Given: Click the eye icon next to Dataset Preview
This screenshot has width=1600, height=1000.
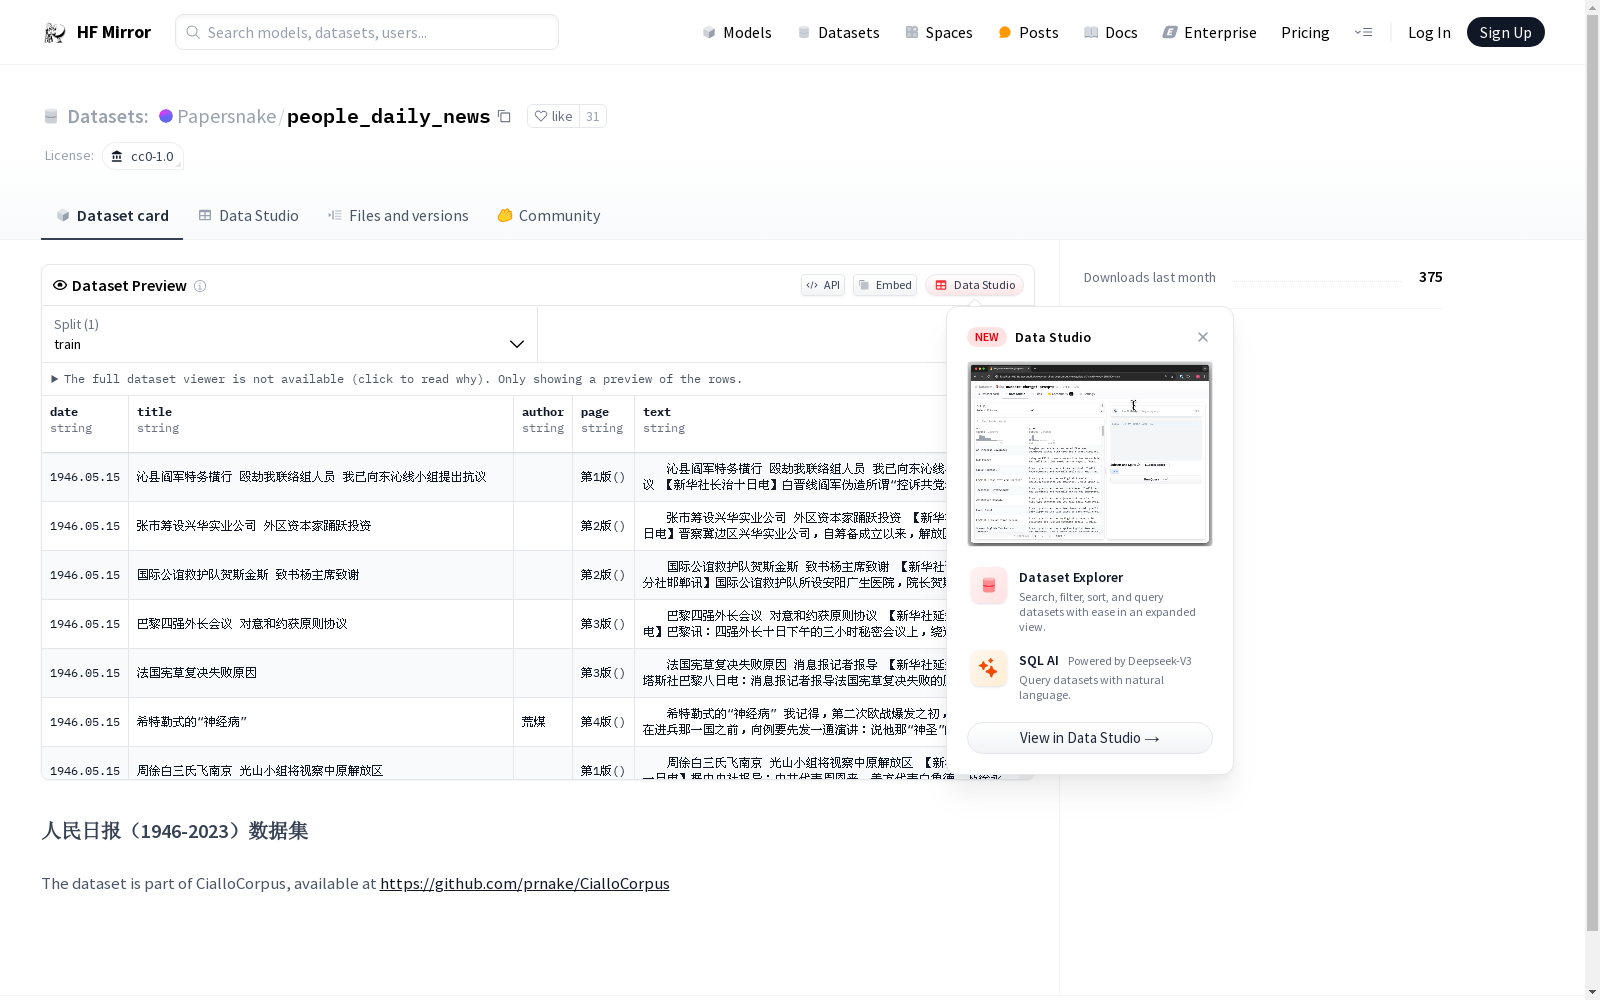Looking at the screenshot, I should pyautogui.click(x=60, y=285).
